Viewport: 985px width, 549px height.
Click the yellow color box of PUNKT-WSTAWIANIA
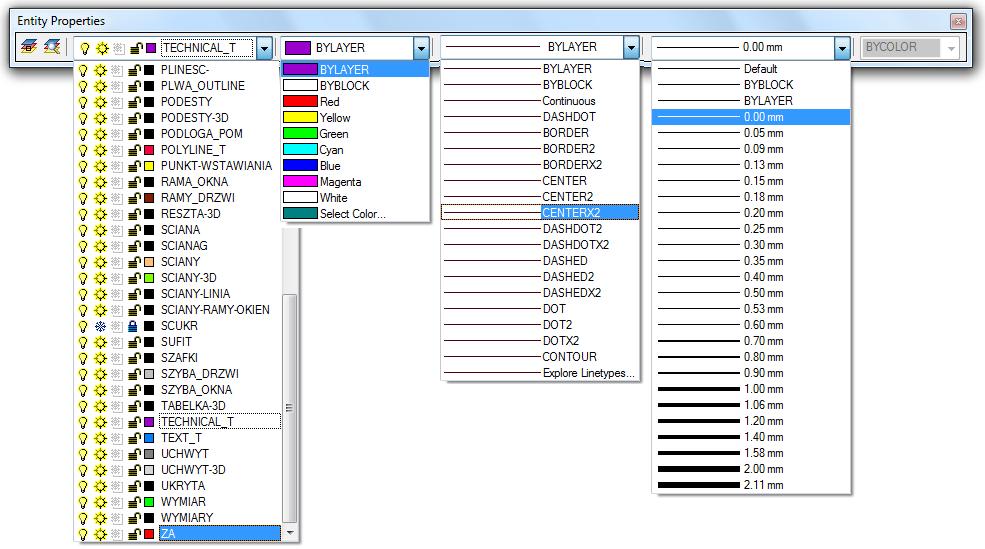pyautogui.click(x=149, y=166)
